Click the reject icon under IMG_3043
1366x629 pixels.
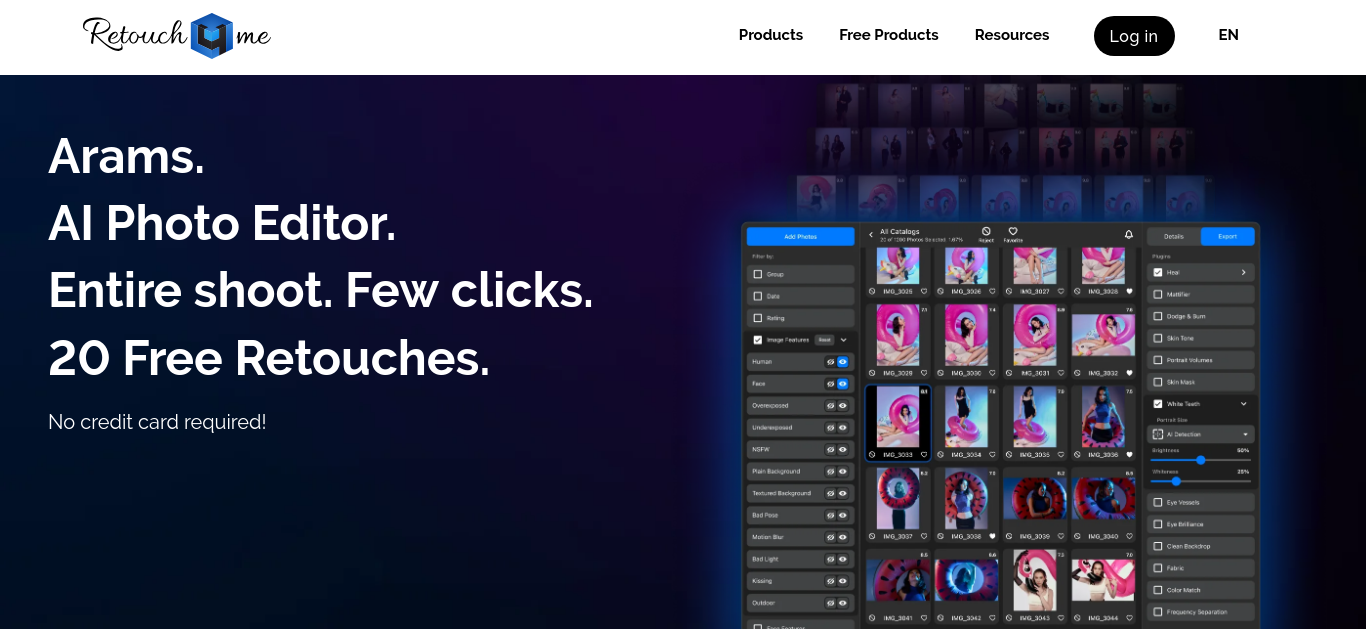[1009, 618]
